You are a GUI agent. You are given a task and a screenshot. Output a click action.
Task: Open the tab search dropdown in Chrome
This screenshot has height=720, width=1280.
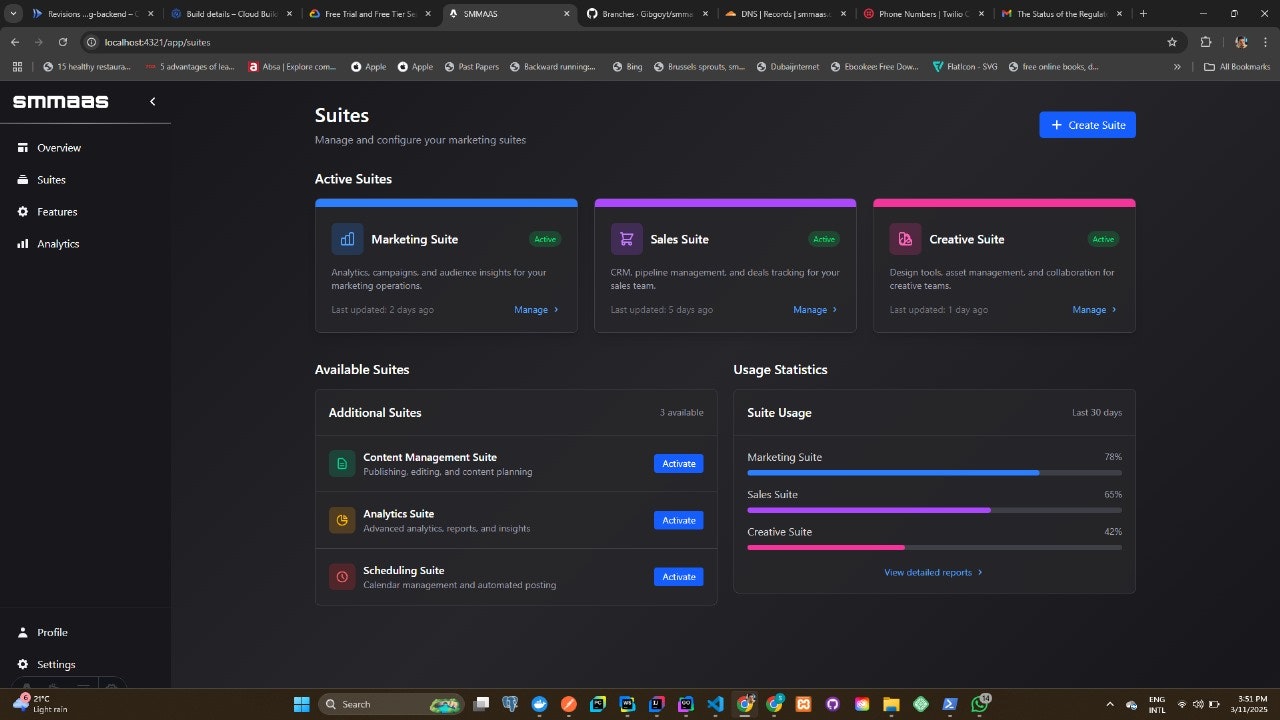(14, 14)
